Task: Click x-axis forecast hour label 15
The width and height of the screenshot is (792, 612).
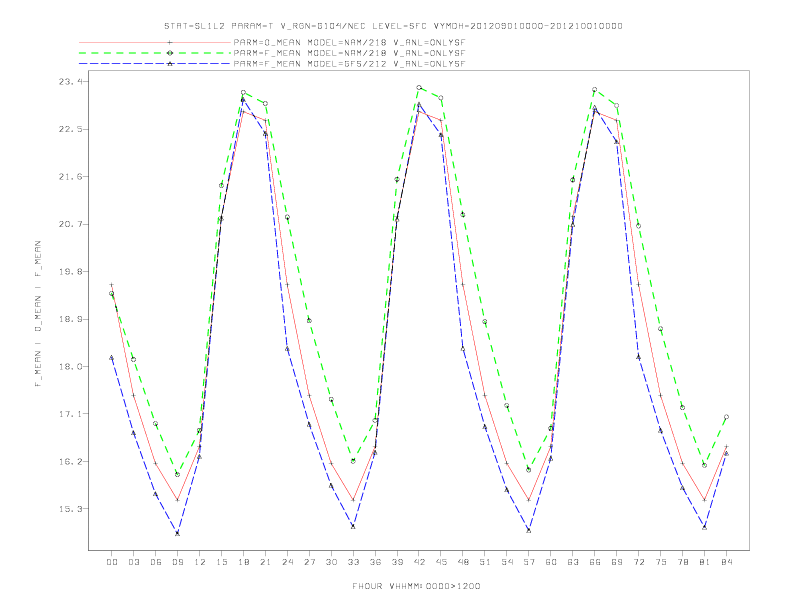Action: coord(221,562)
